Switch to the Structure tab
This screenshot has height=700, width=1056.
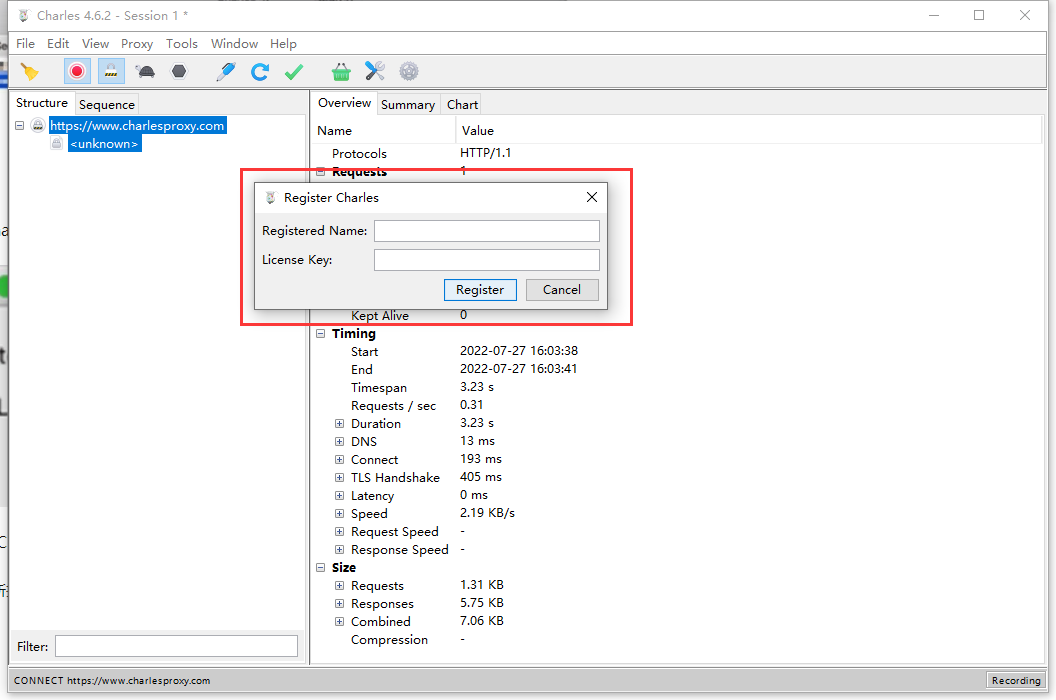pyautogui.click(x=42, y=103)
